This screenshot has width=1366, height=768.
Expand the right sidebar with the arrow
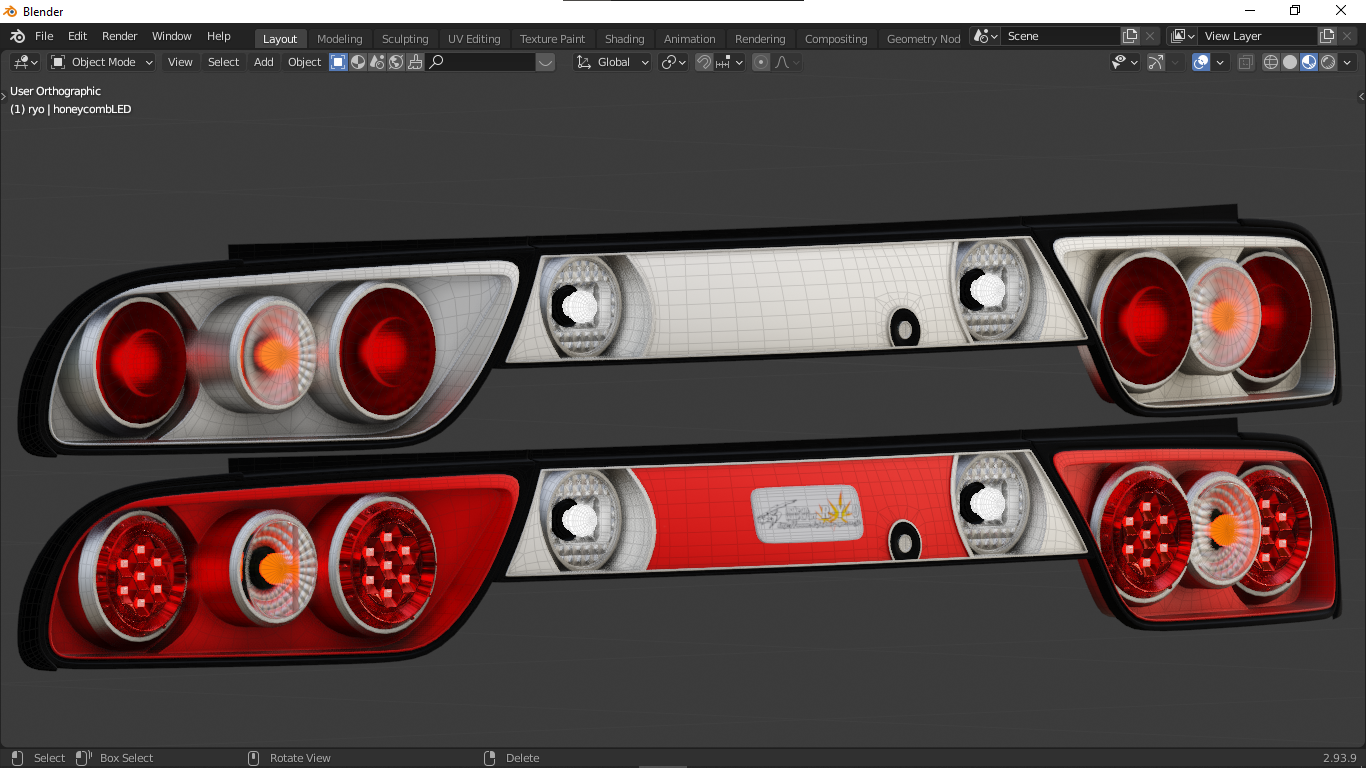click(x=1361, y=96)
